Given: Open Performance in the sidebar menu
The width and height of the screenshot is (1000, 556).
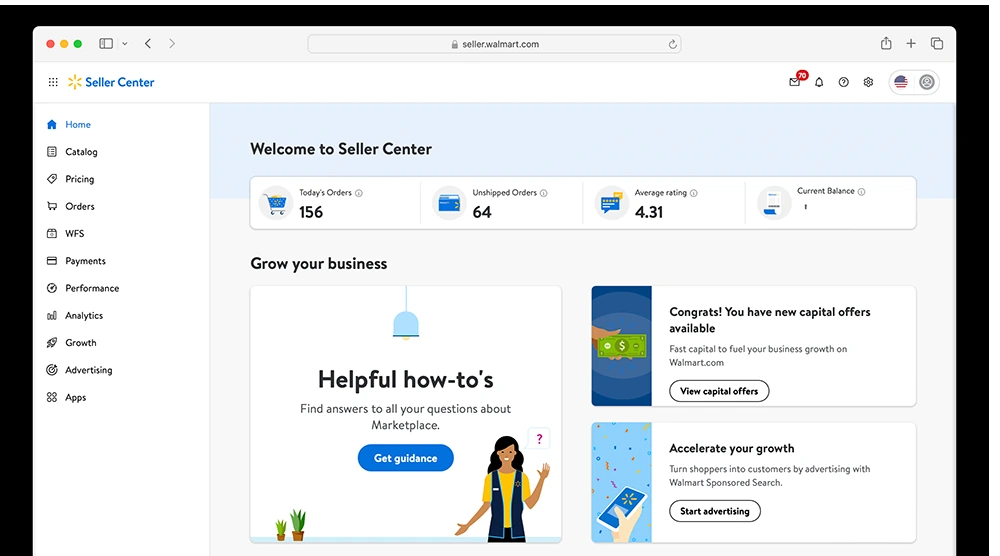Looking at the screenshot, I should coord(92,288).
